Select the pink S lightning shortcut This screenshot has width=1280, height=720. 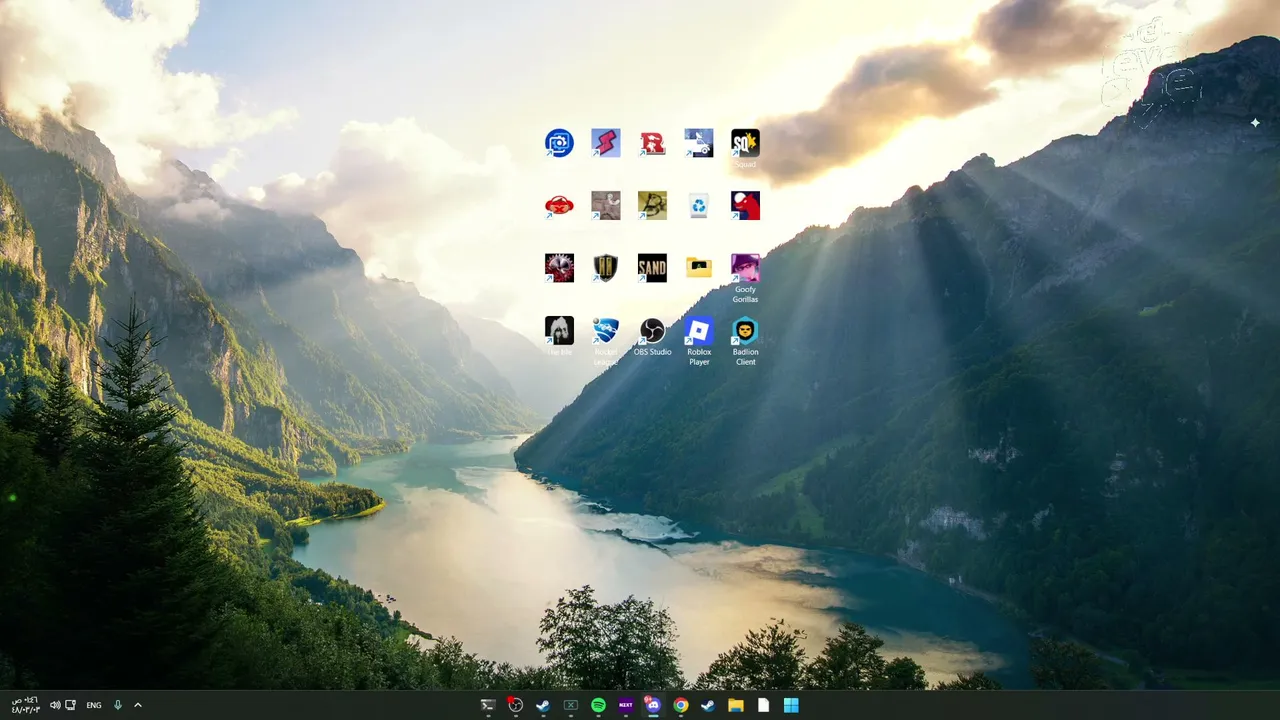[606, 143]
